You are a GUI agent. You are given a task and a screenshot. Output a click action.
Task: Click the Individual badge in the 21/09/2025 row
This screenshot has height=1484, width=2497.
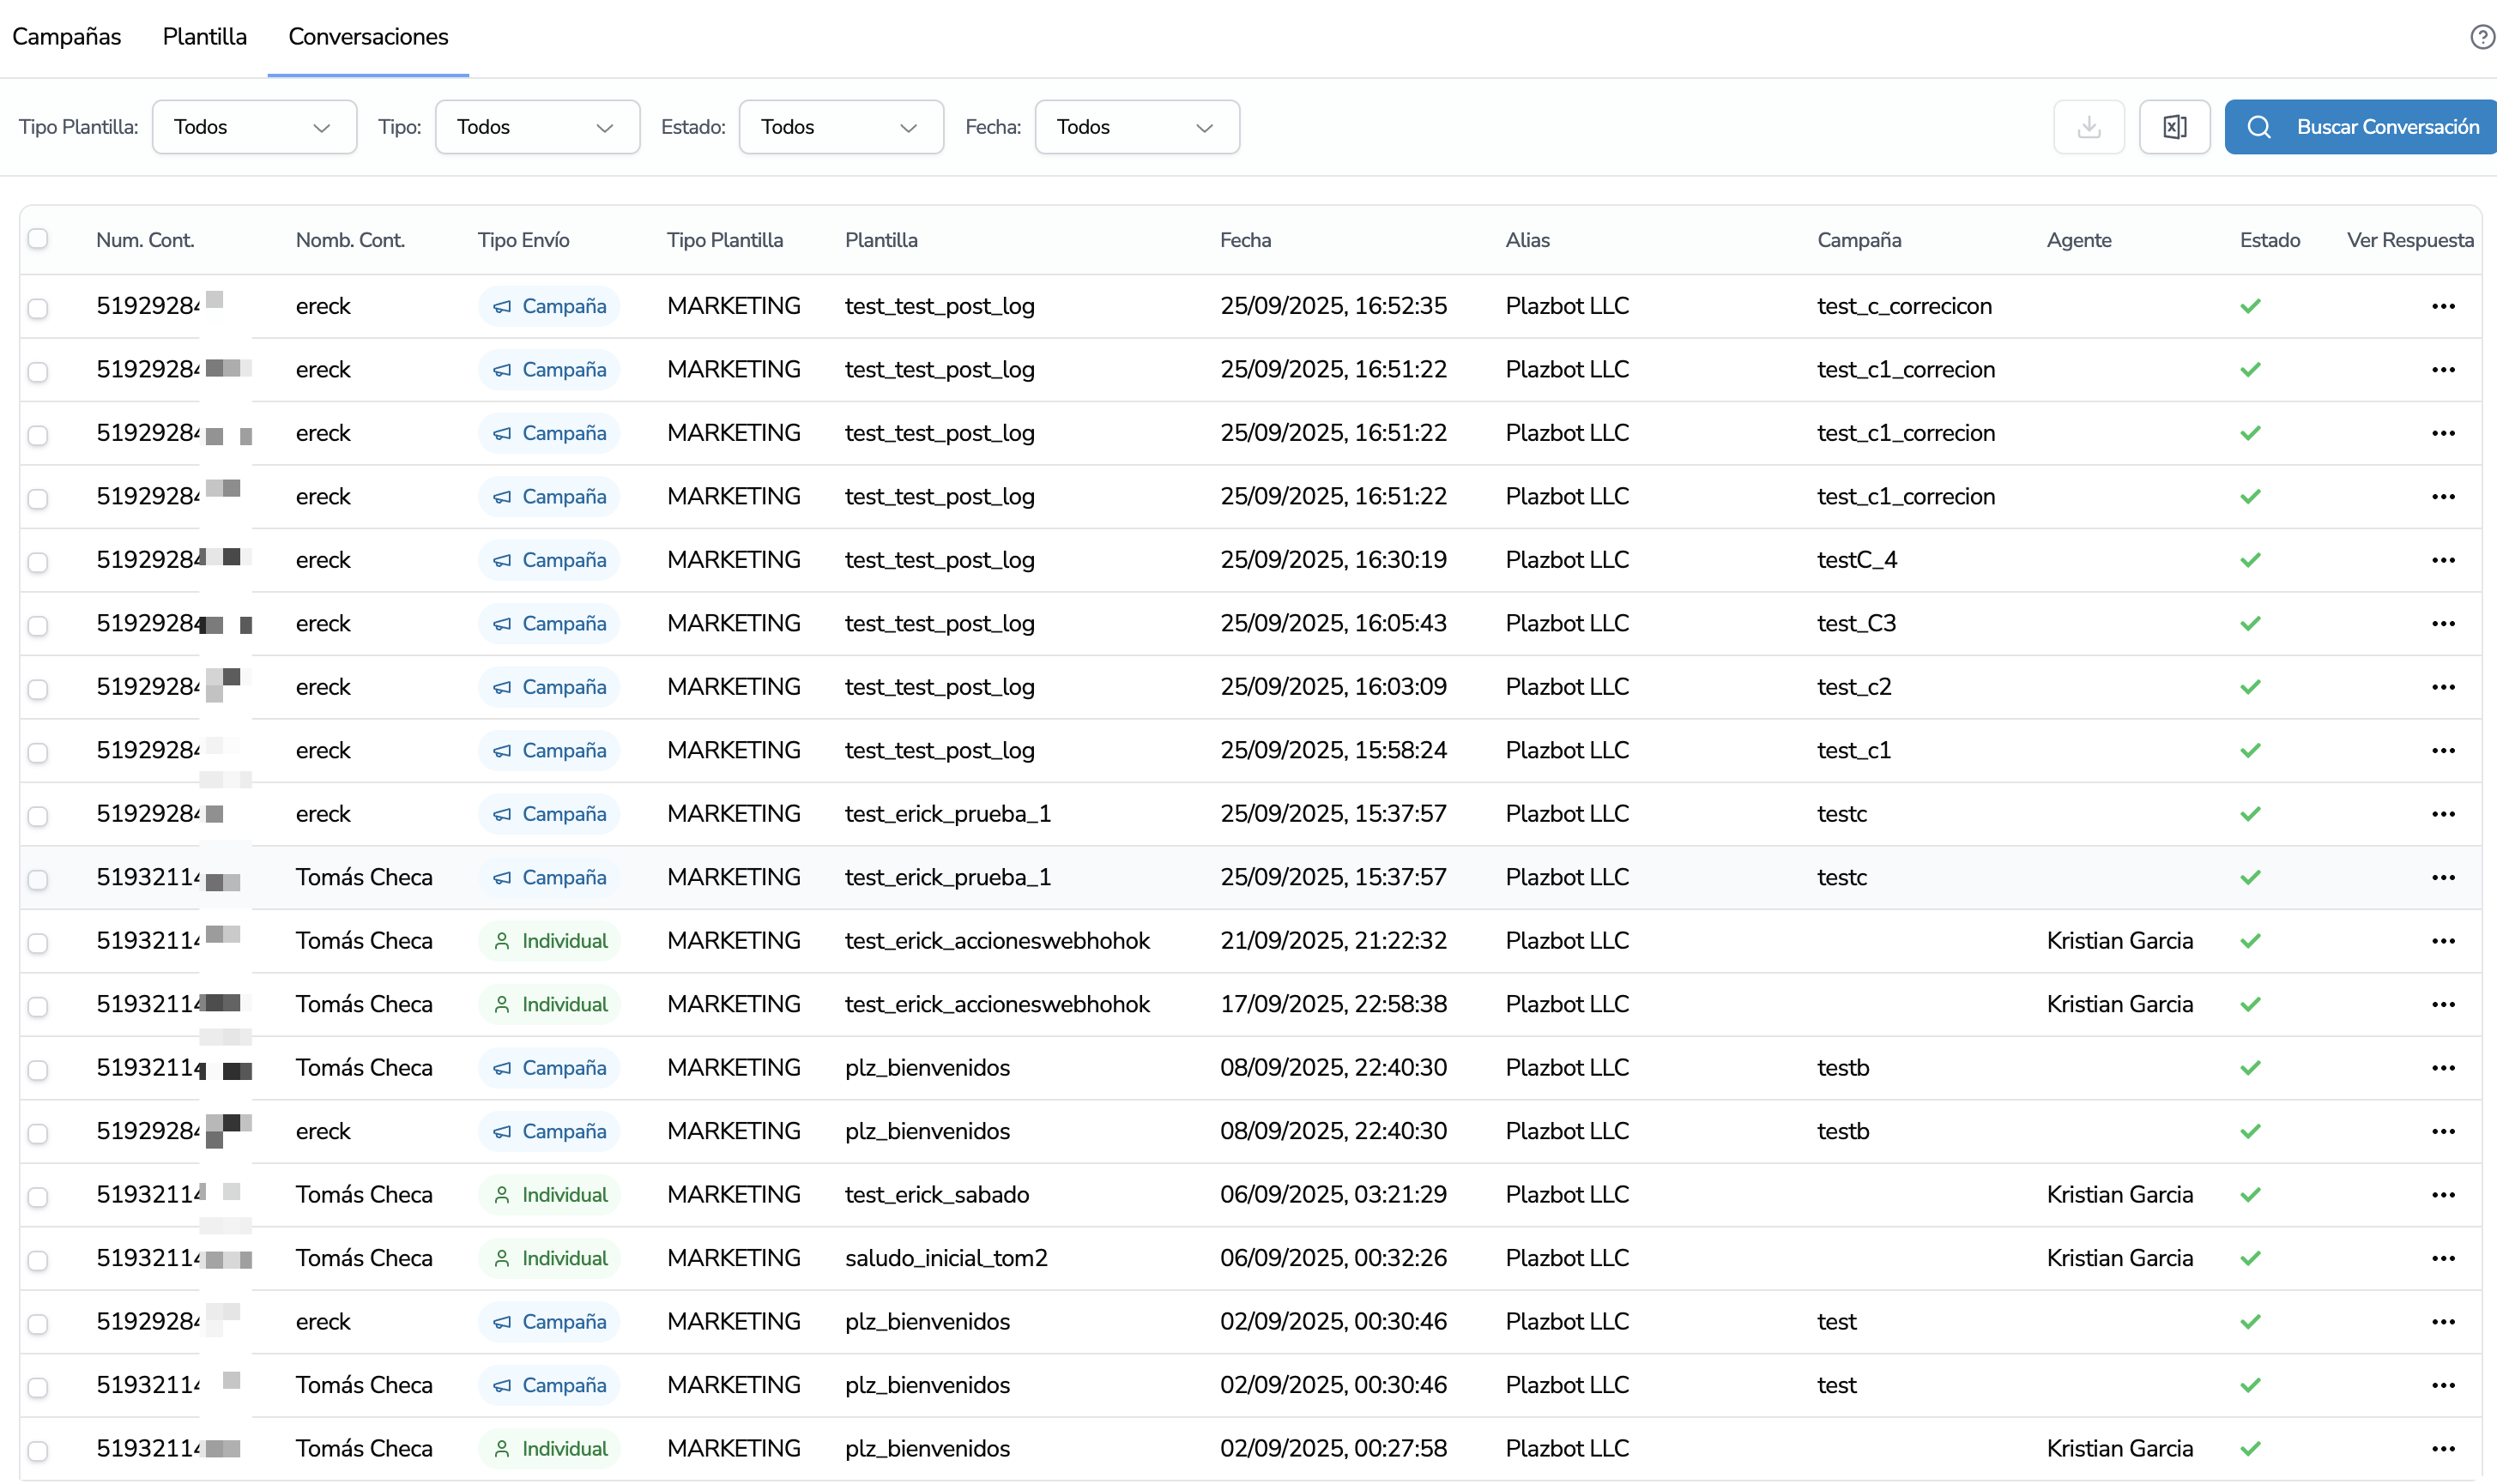(549, 941)
